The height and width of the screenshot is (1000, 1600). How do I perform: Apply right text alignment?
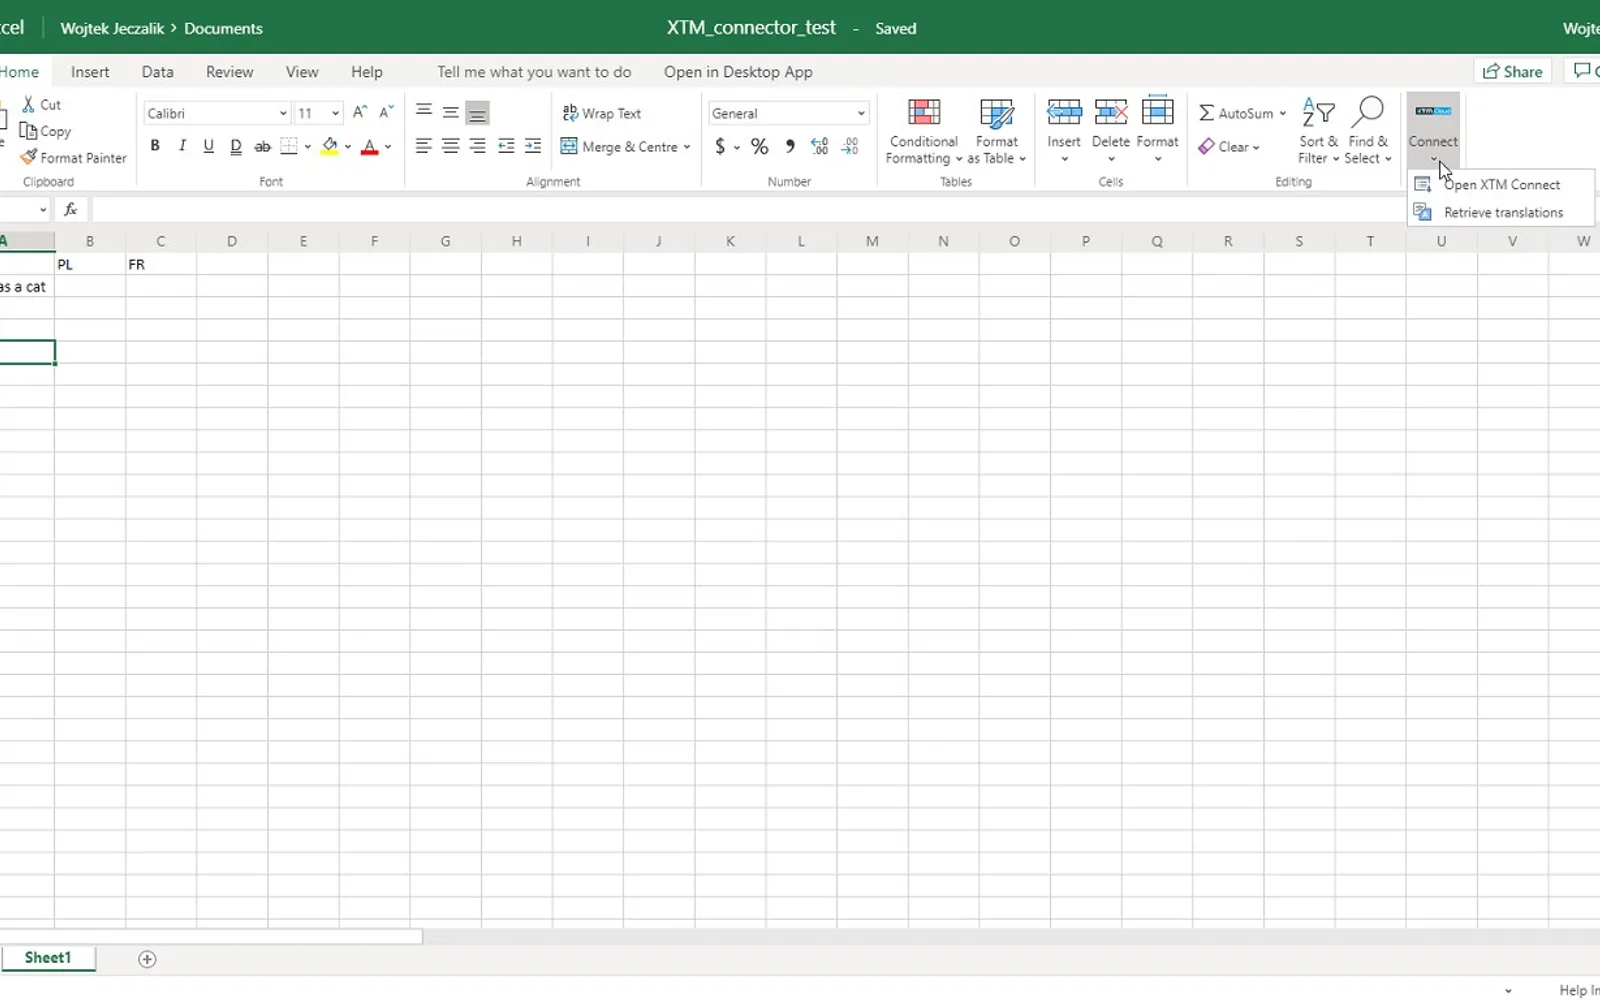(478, 146)
